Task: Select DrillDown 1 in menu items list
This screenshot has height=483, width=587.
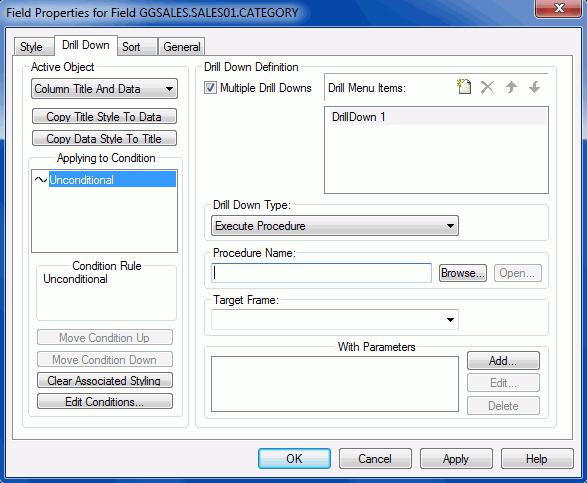Action: click(436, 117)
